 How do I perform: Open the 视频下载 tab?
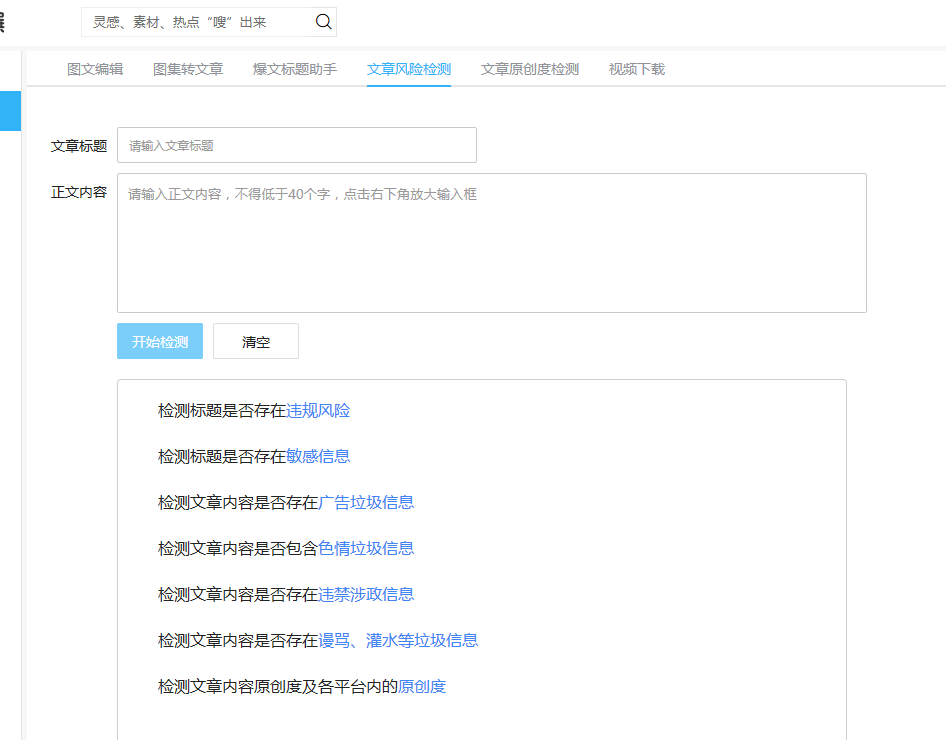pos(637,69)
